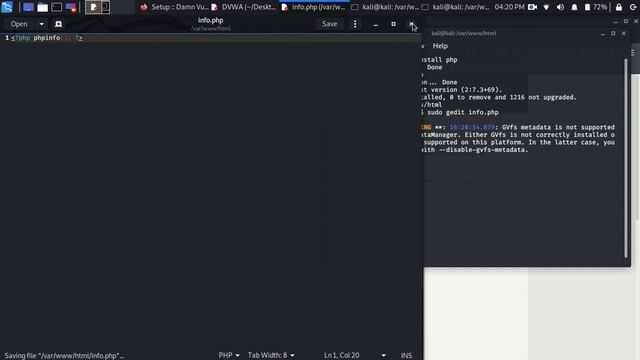The image size is (640, 360).
Task: Click the fourth panel launcher before workspaces
Action: [71, 7]
